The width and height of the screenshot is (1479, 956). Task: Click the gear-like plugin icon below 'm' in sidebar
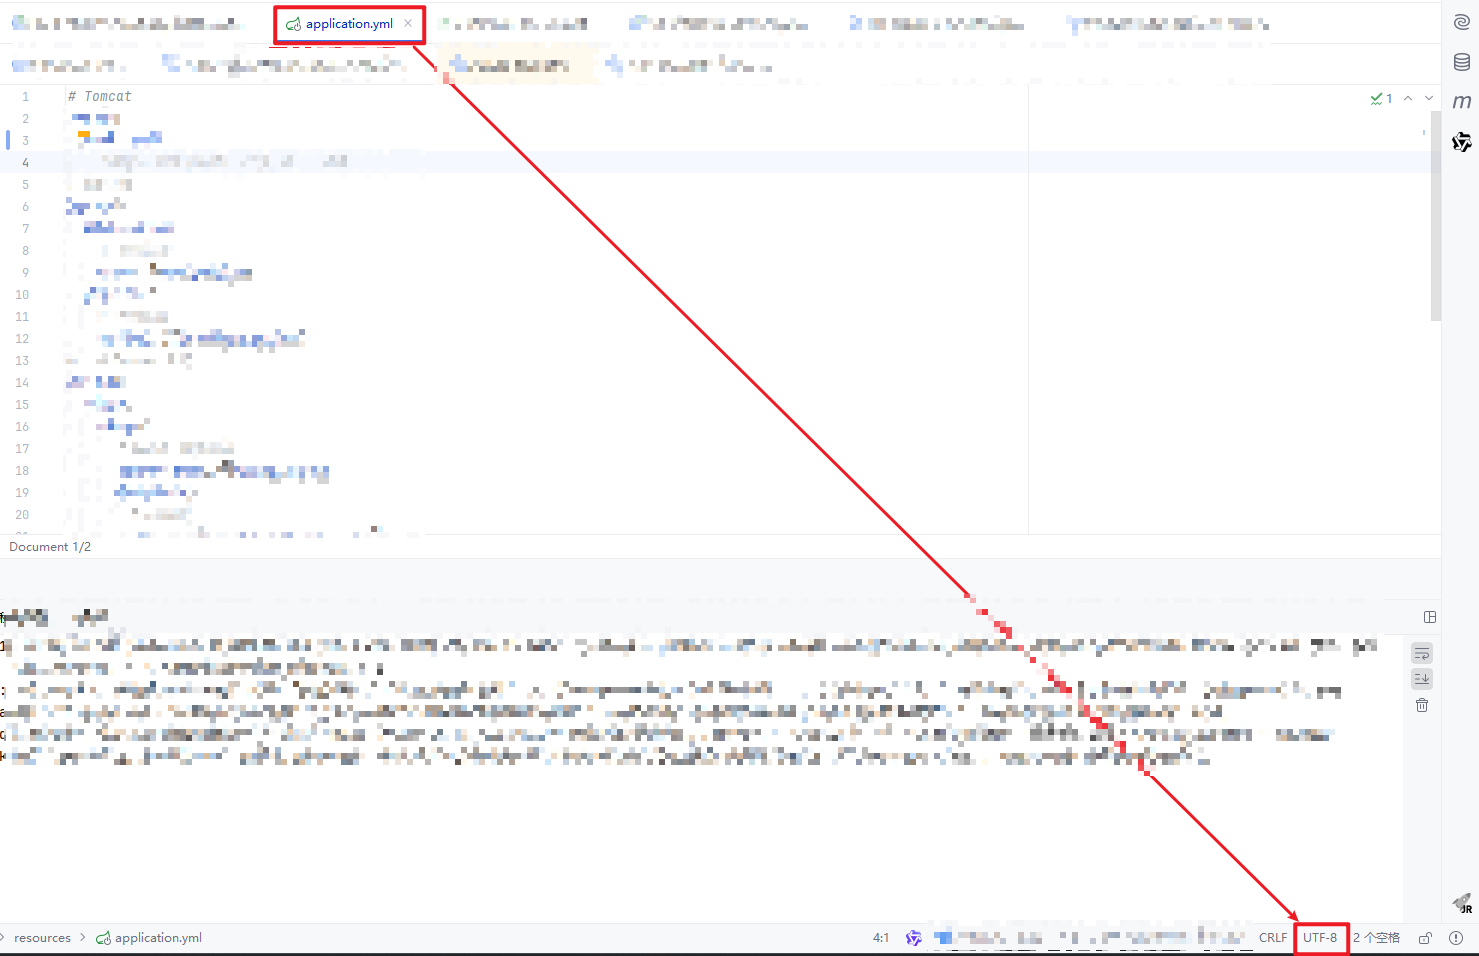click(x=1461, y=142)
